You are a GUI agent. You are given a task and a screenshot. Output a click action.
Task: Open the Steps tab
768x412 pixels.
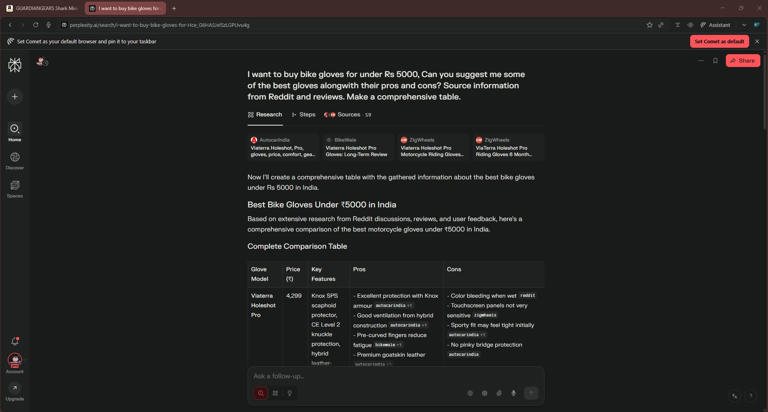303,115
